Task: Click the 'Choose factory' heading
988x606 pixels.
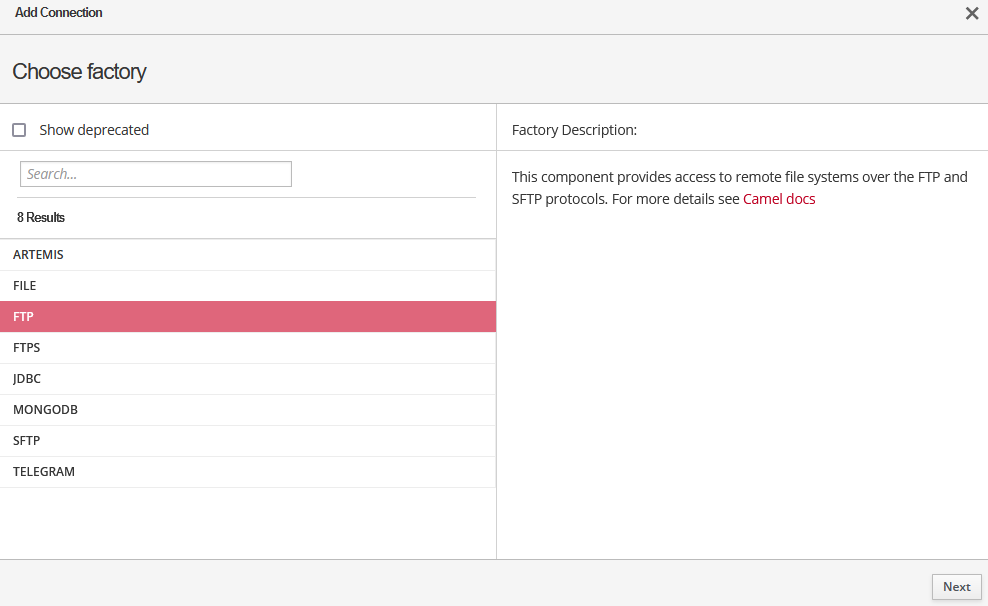Action: pyautogui.click(x=79, y=72)
